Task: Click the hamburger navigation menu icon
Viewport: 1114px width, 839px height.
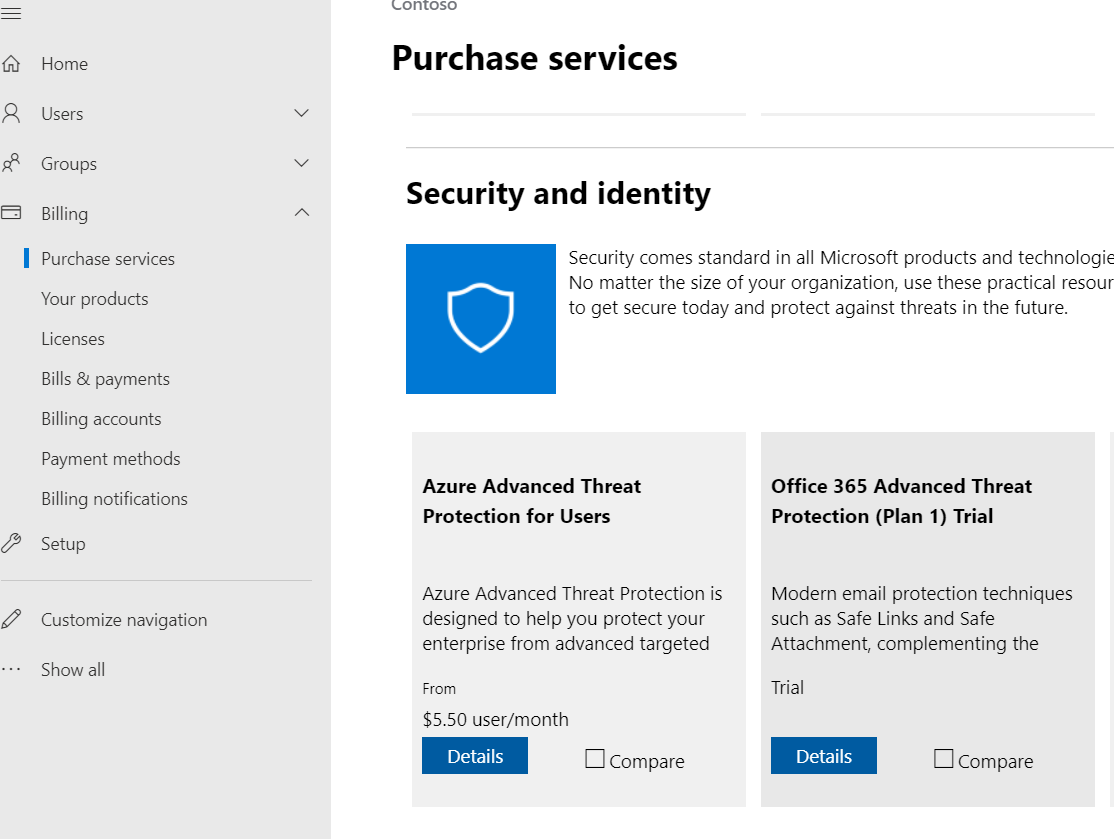Action: coord(12,13)
